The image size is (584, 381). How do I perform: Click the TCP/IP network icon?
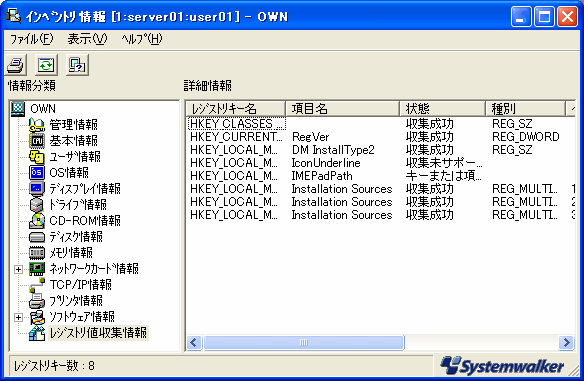coord(36,285)
